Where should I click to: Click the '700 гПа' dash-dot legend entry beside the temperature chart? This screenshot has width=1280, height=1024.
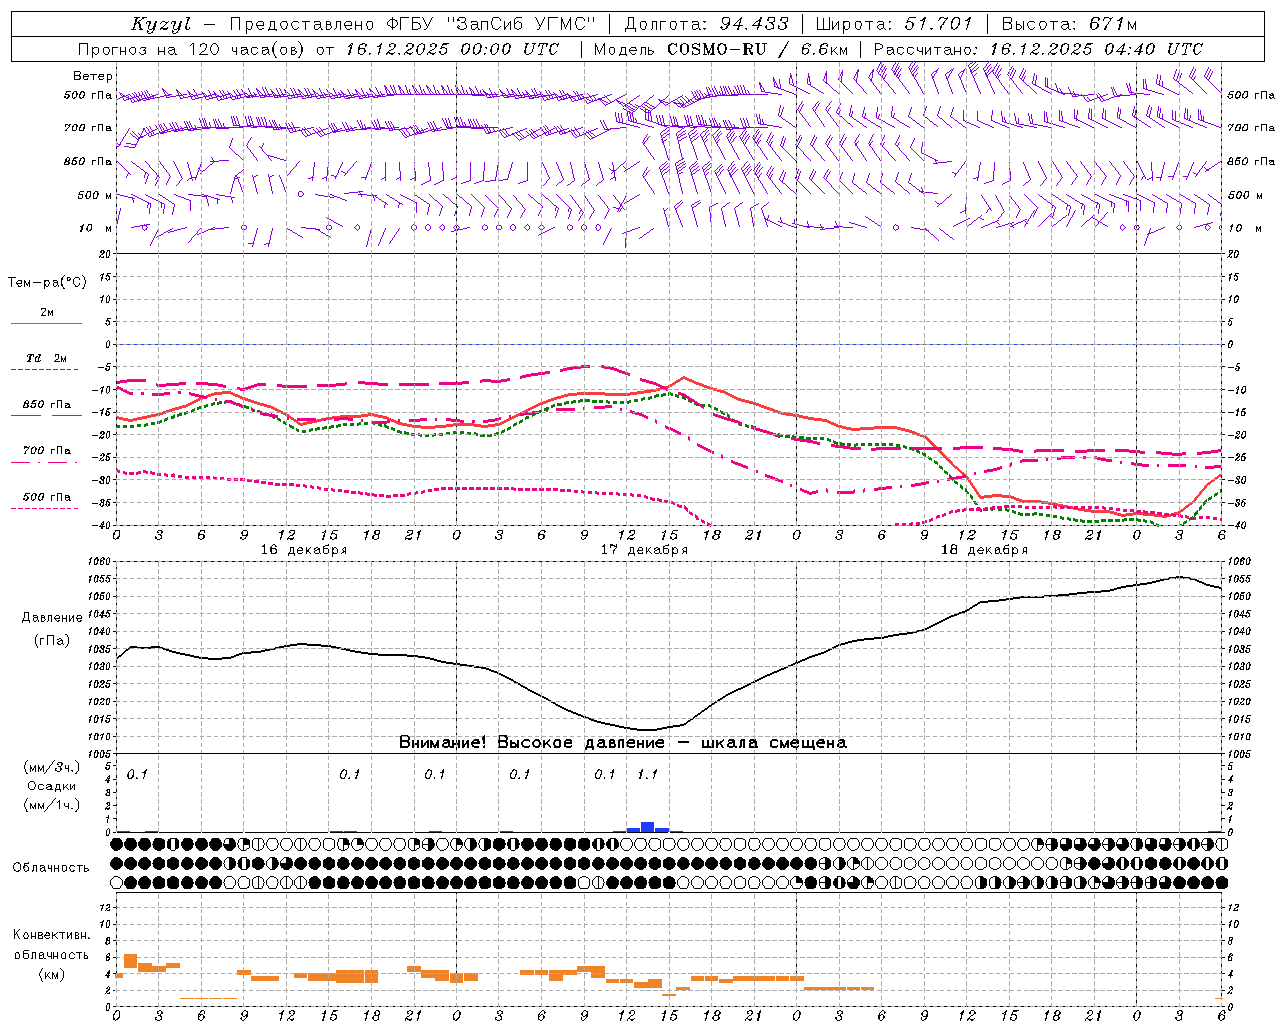[x=46, y=450]
